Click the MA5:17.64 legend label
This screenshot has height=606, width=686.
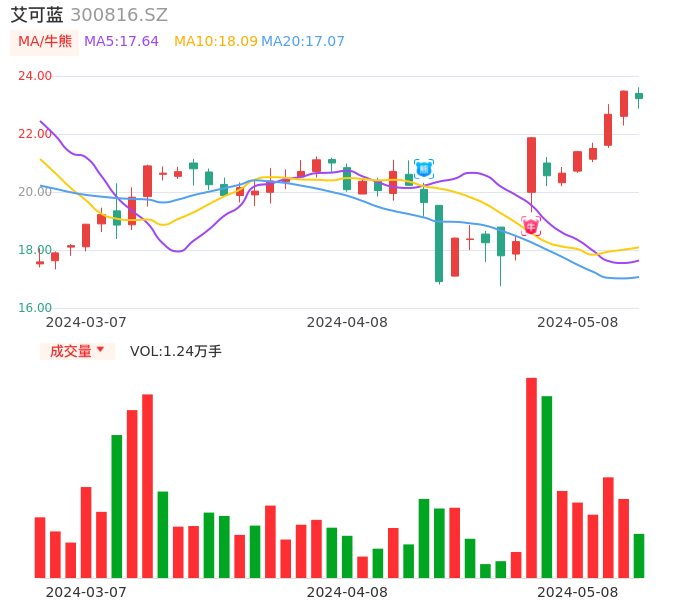(x=121, y=42)
